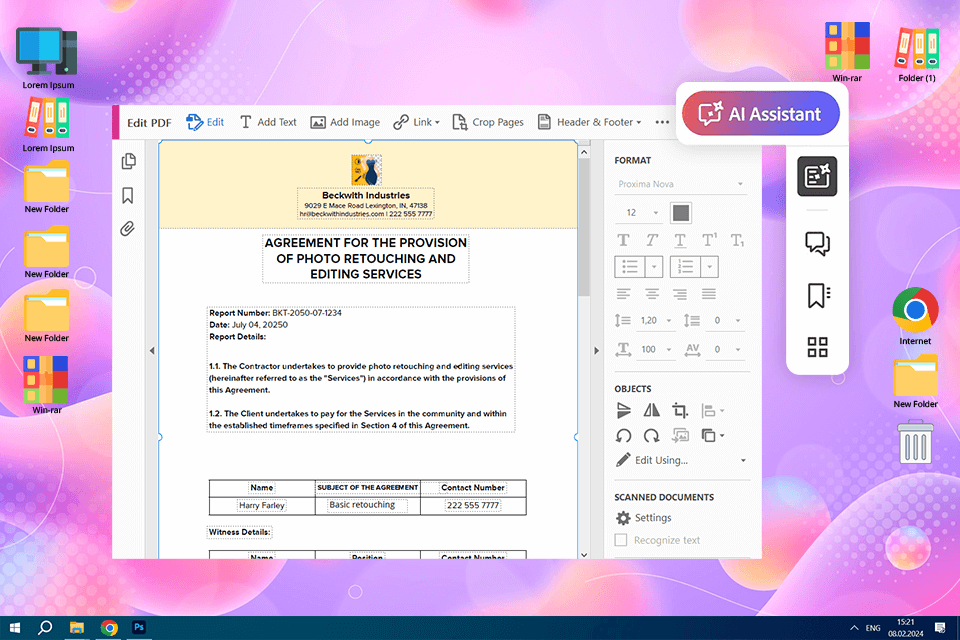Expand numbered list style dropdown
Screen dimensions: 960x640
710,267
